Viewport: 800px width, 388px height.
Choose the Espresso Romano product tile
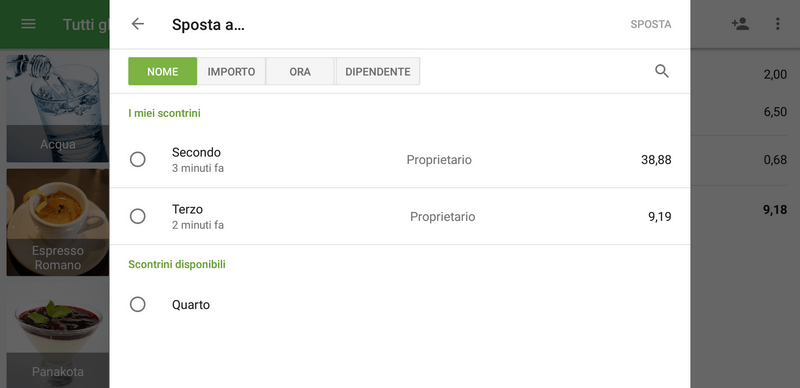click(58, 223)
